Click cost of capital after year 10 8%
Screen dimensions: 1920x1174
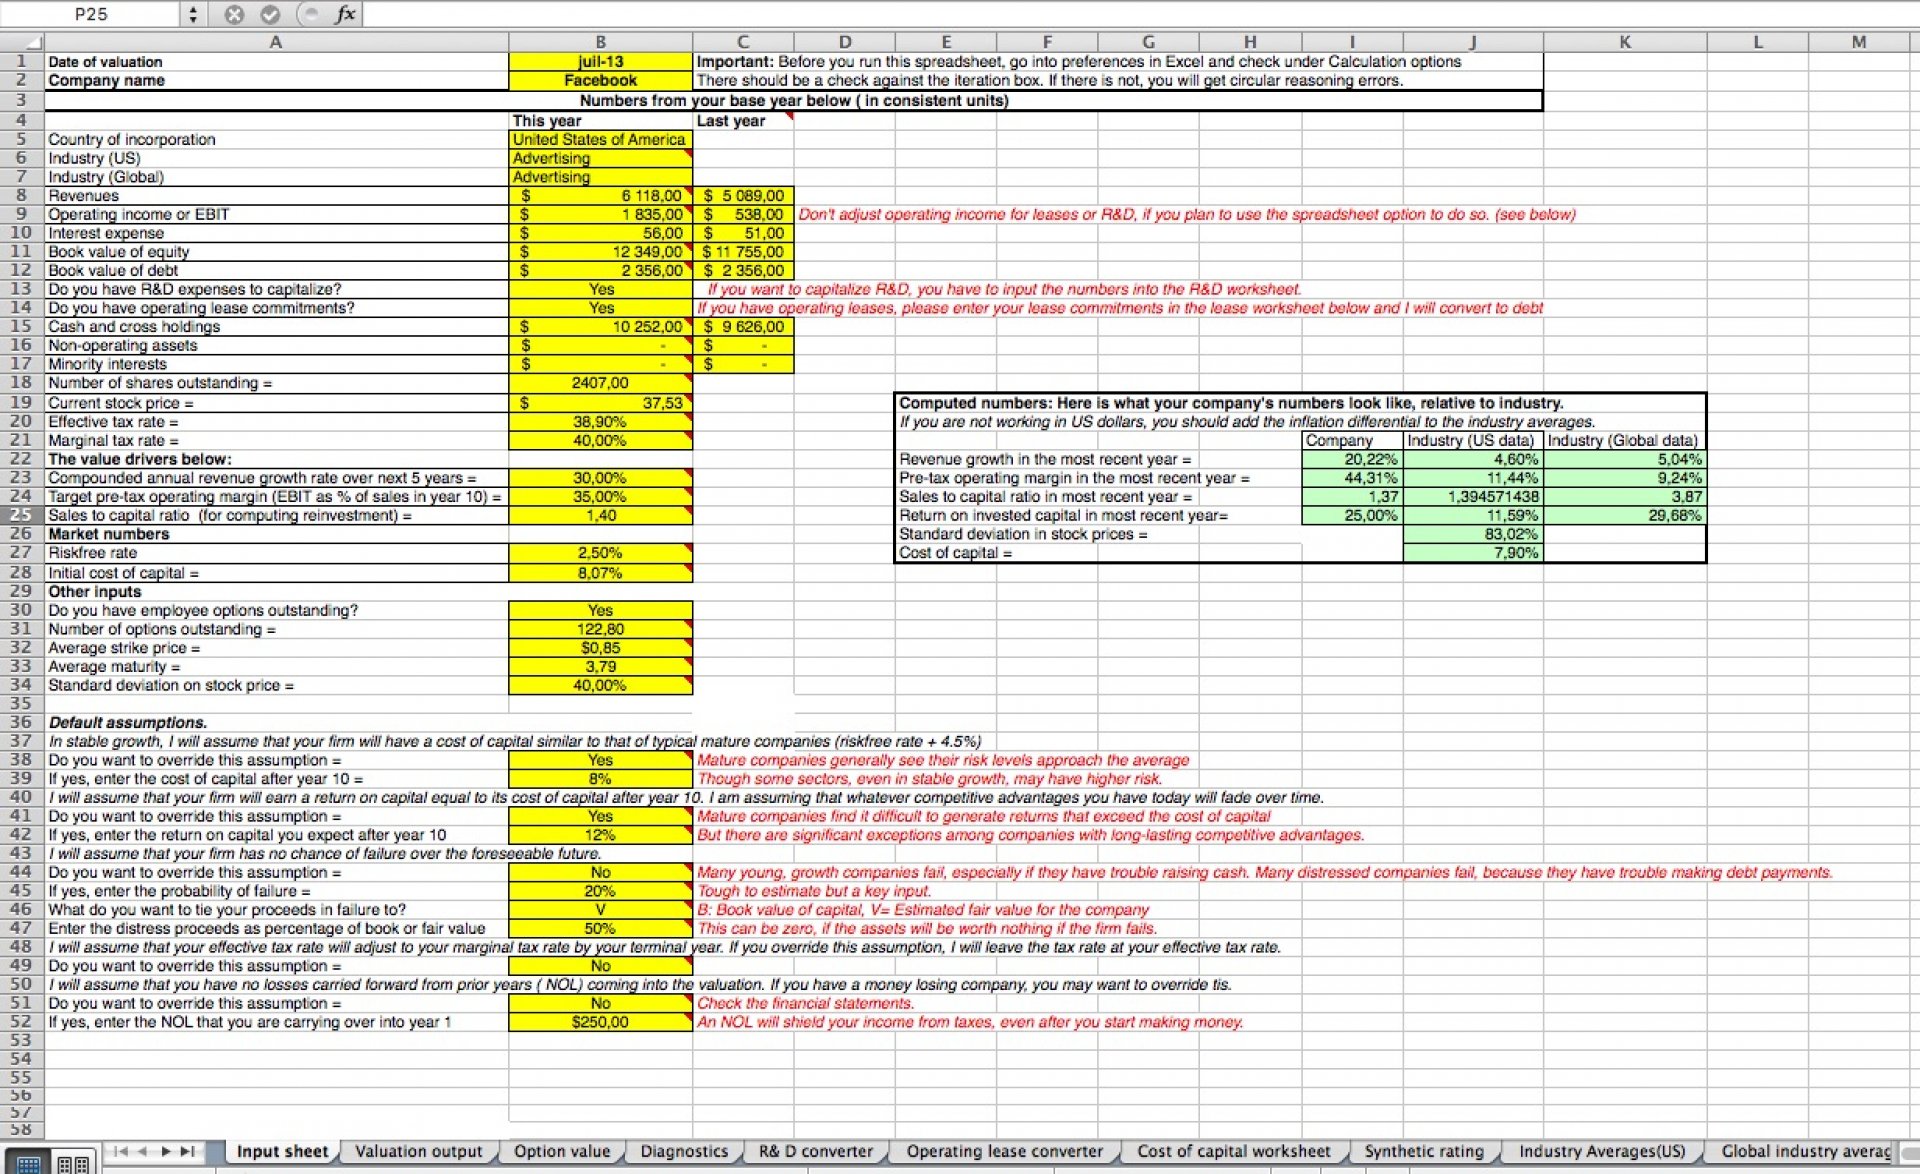600,779
